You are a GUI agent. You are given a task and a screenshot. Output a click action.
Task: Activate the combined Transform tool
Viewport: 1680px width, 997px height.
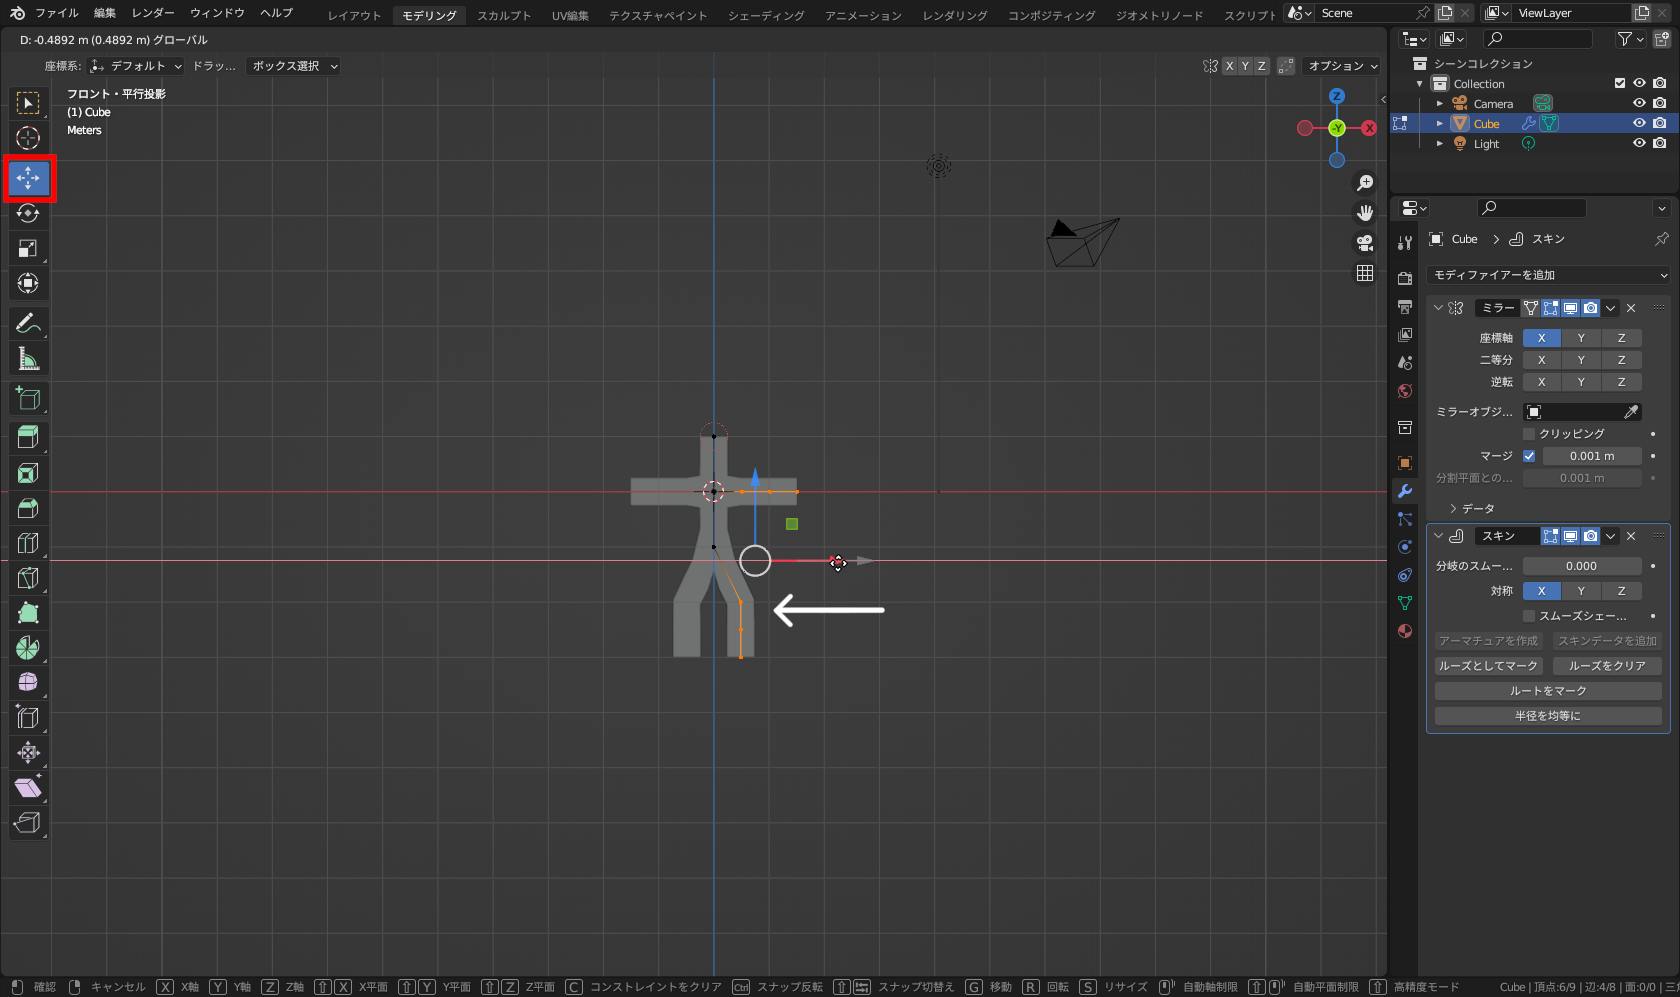[x=28, y=283]
